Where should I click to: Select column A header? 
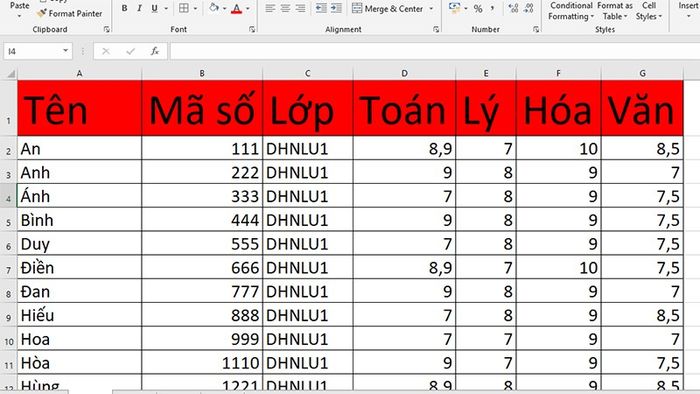(79, 73)
